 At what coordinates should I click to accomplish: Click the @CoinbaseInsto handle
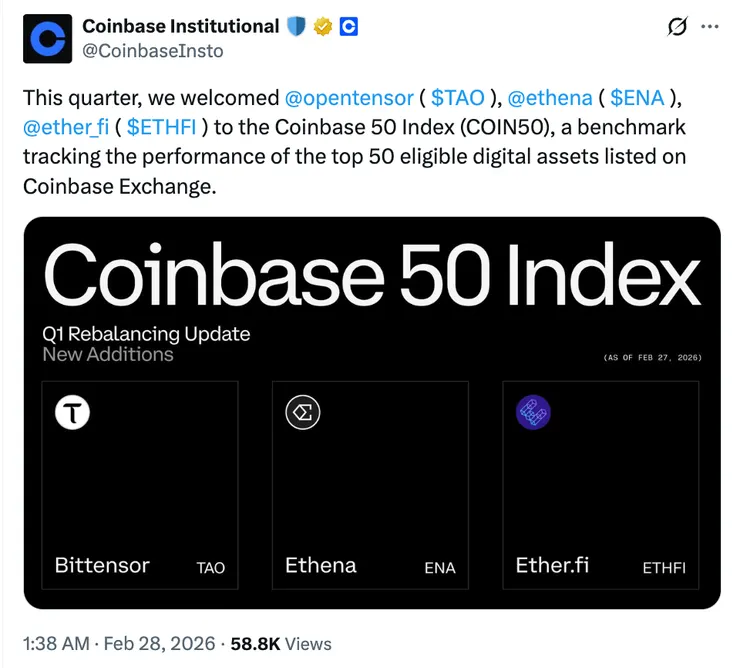(x=152, y=50)
